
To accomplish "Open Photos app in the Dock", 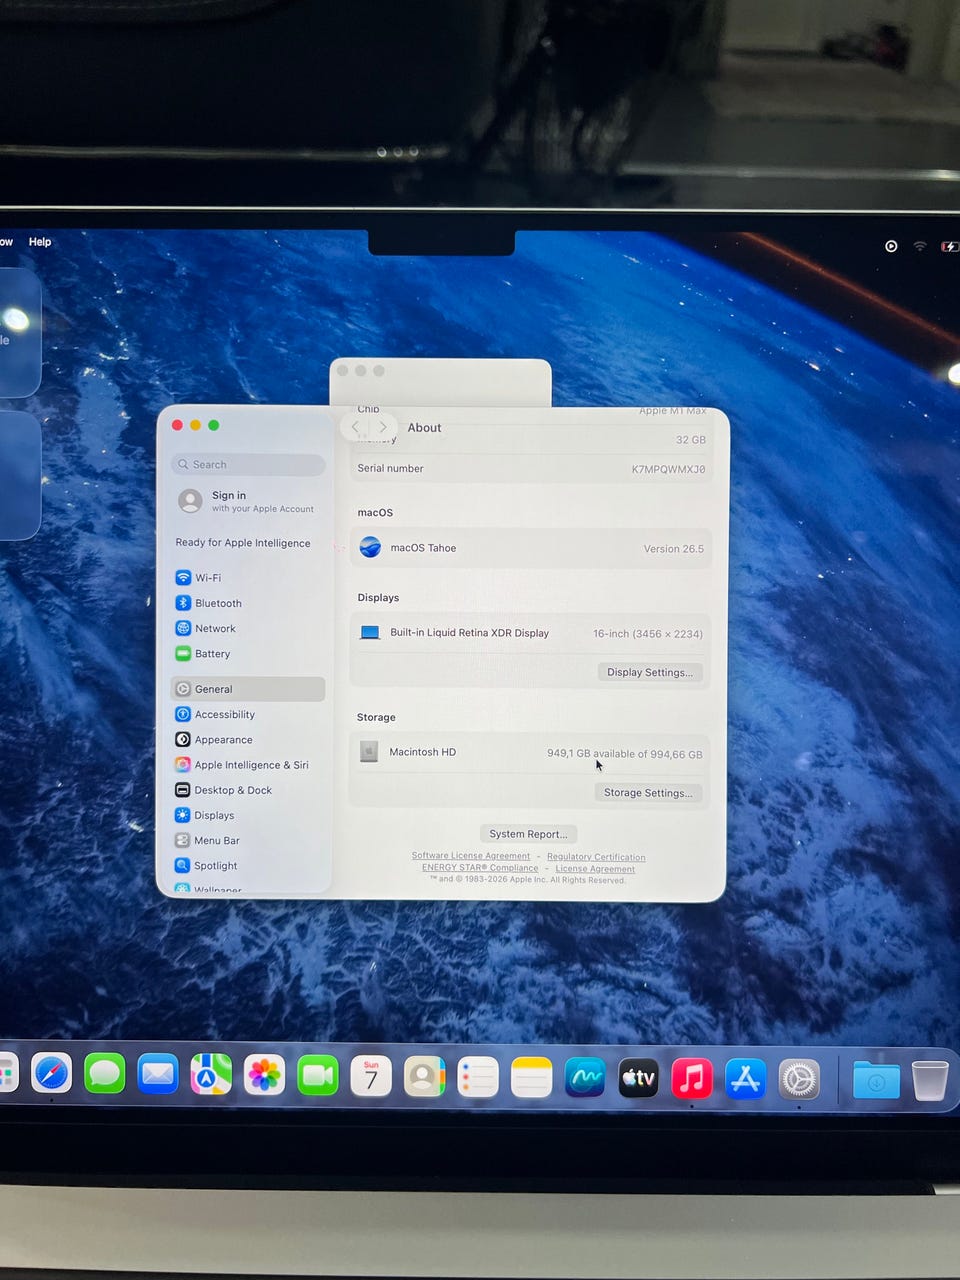I will click(264, 1075).
